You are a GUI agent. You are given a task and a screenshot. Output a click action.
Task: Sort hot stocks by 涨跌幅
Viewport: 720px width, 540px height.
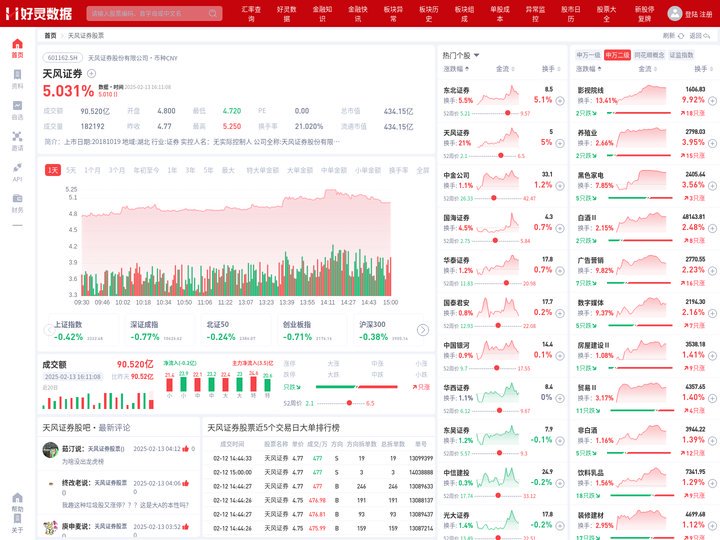pyautogui.click(x=456, y=69)
